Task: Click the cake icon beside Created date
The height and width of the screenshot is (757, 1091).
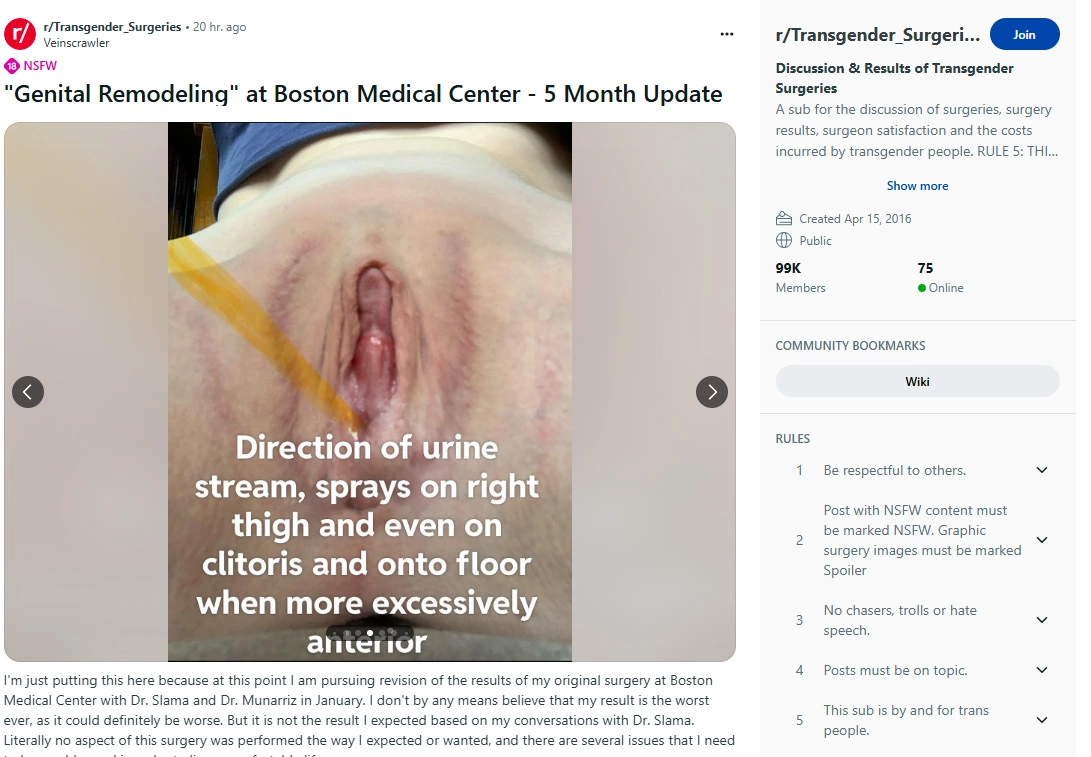Action: 783,218
